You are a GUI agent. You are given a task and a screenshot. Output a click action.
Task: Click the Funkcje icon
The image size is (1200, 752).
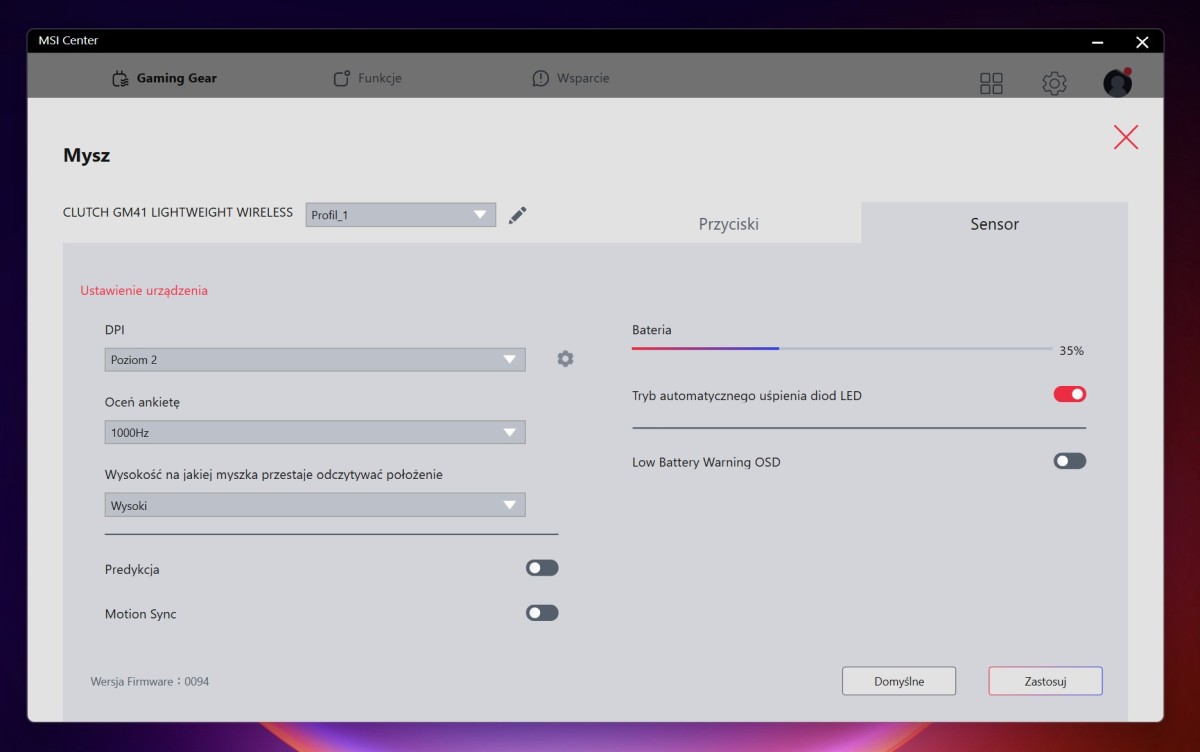coord(342,79)
